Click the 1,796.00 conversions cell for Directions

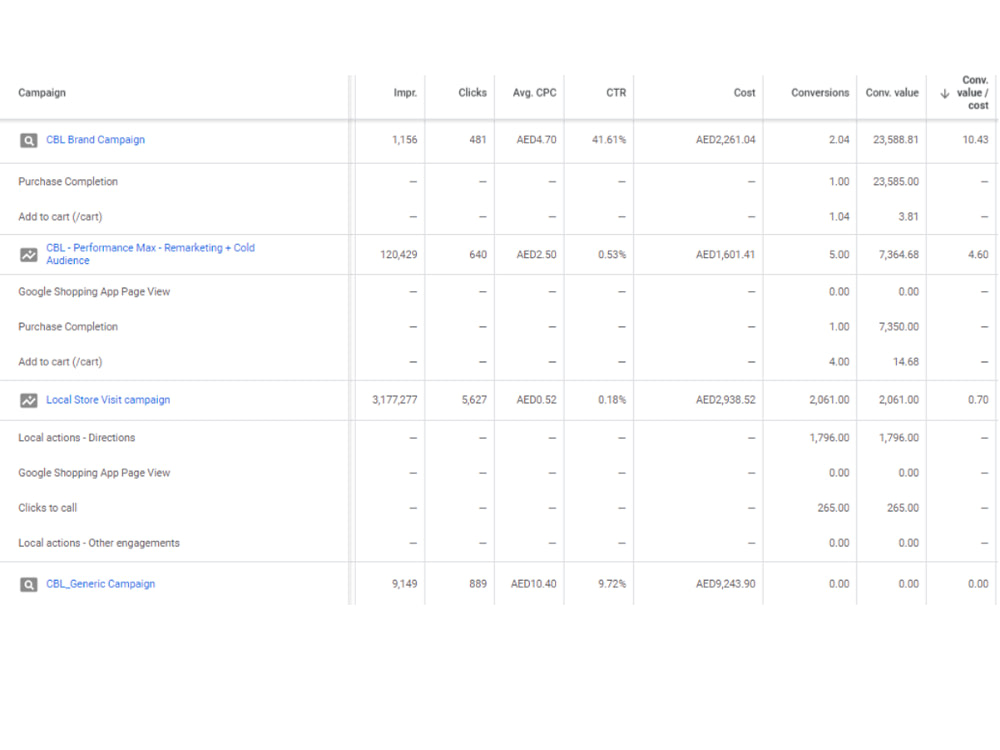(x=830, y=438)
